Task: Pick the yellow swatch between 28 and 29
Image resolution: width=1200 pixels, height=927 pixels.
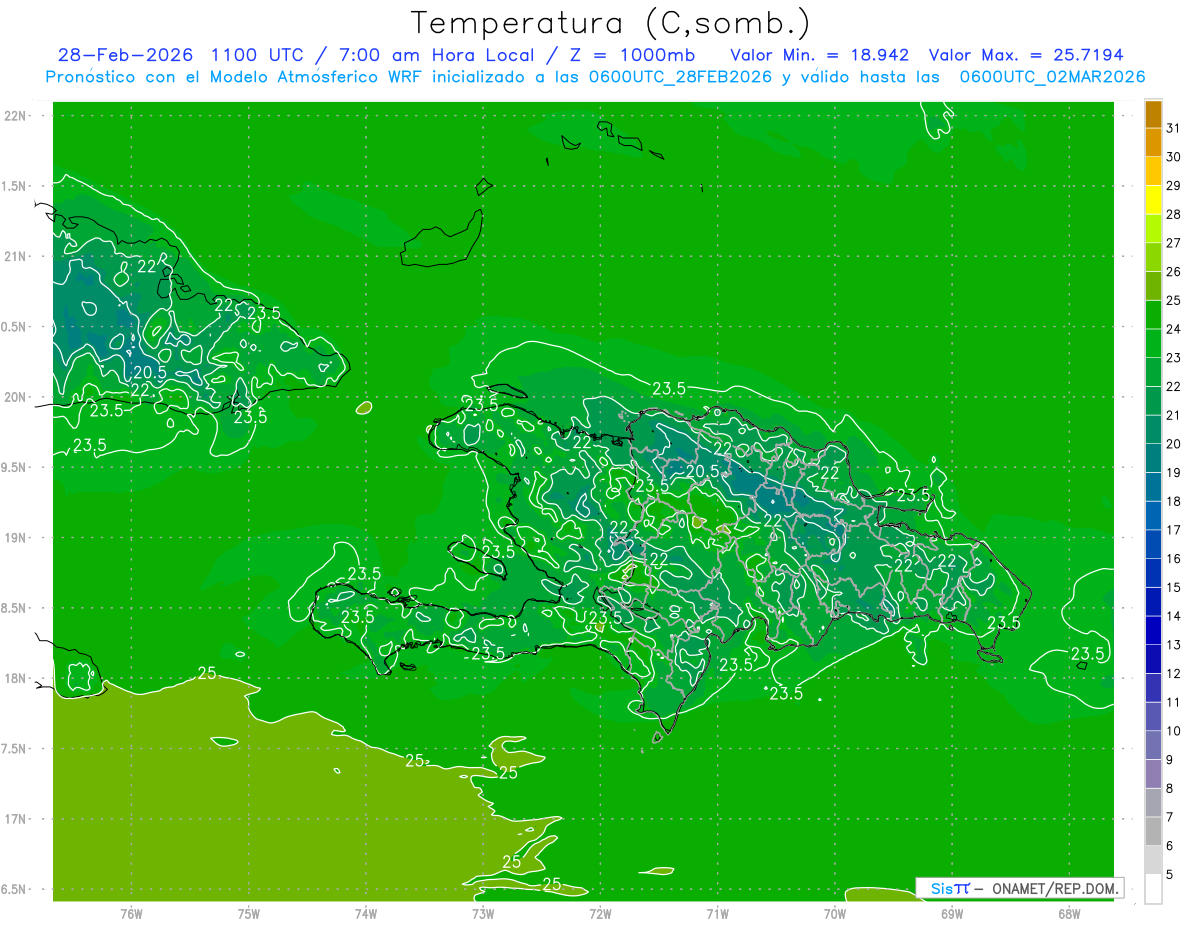Action: [x=1153, y=200]
